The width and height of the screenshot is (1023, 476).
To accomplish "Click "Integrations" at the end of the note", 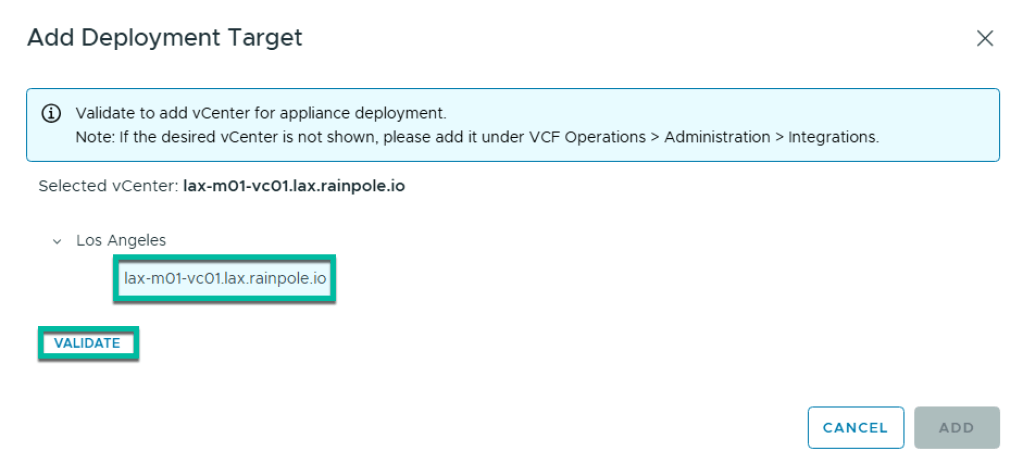I will click(834, 137).
